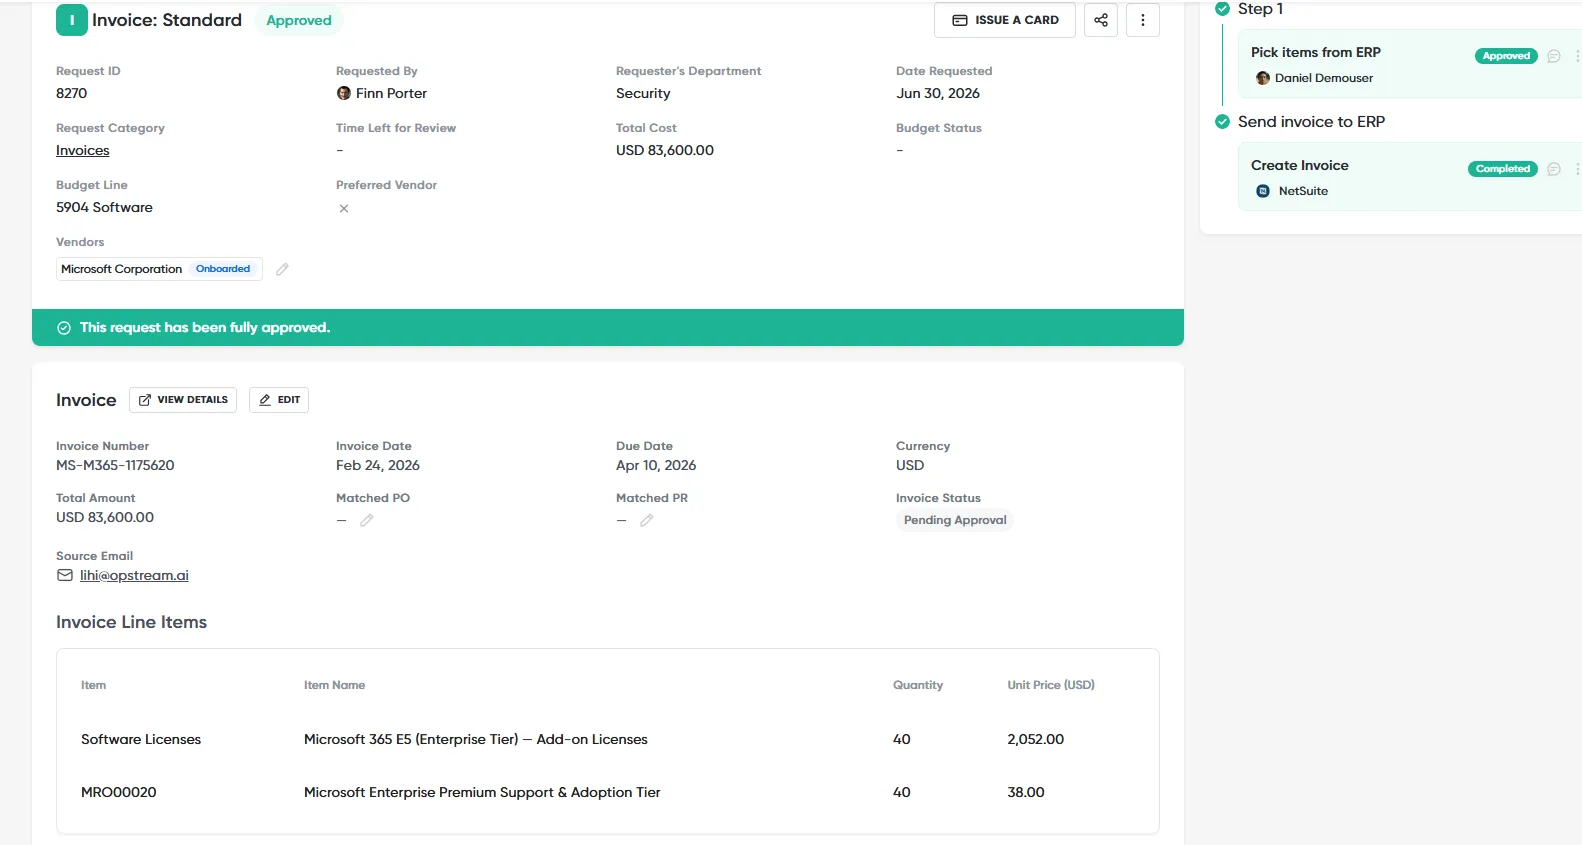Click the Step 1 checkmark icon
1582x845 pixels.
pos(1222,8)
